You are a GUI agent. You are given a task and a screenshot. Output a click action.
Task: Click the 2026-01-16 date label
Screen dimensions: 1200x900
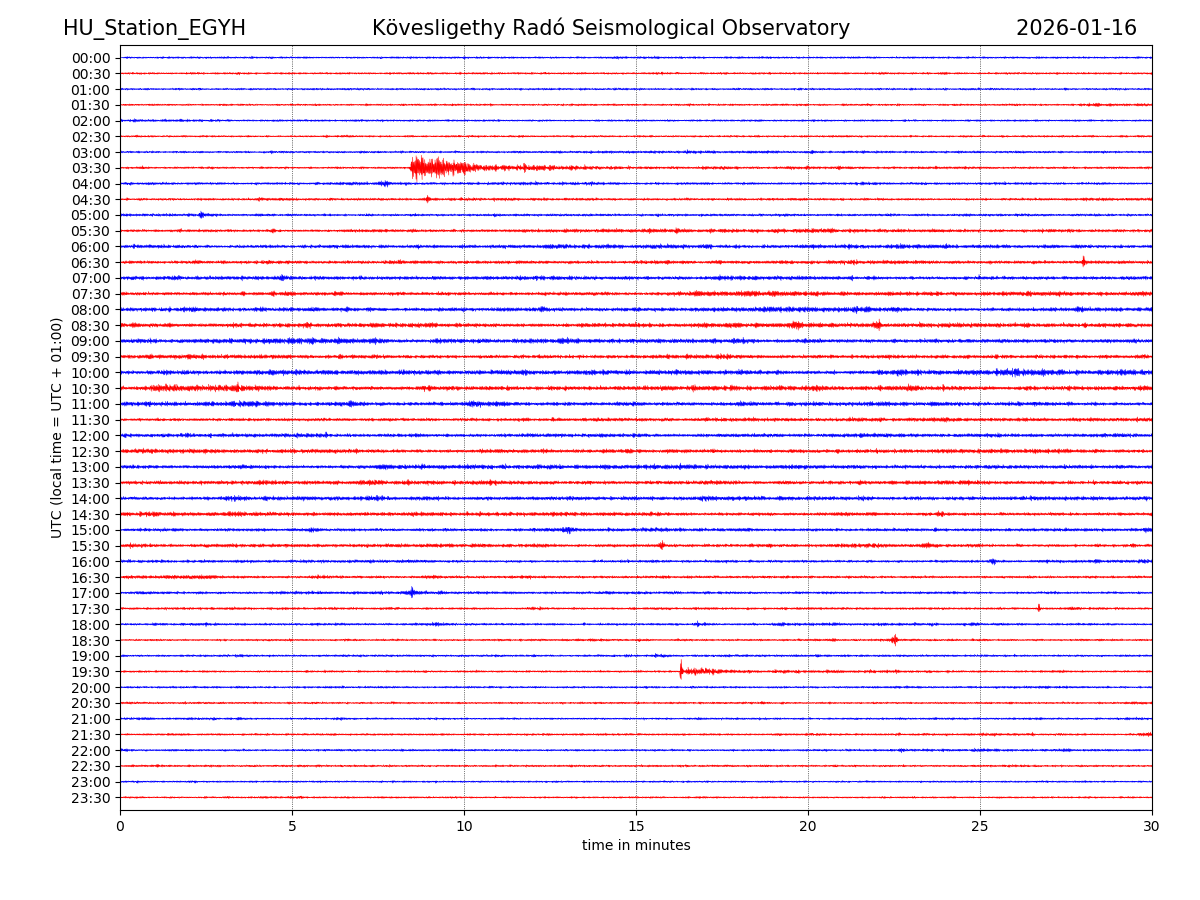coord(1076,28)
